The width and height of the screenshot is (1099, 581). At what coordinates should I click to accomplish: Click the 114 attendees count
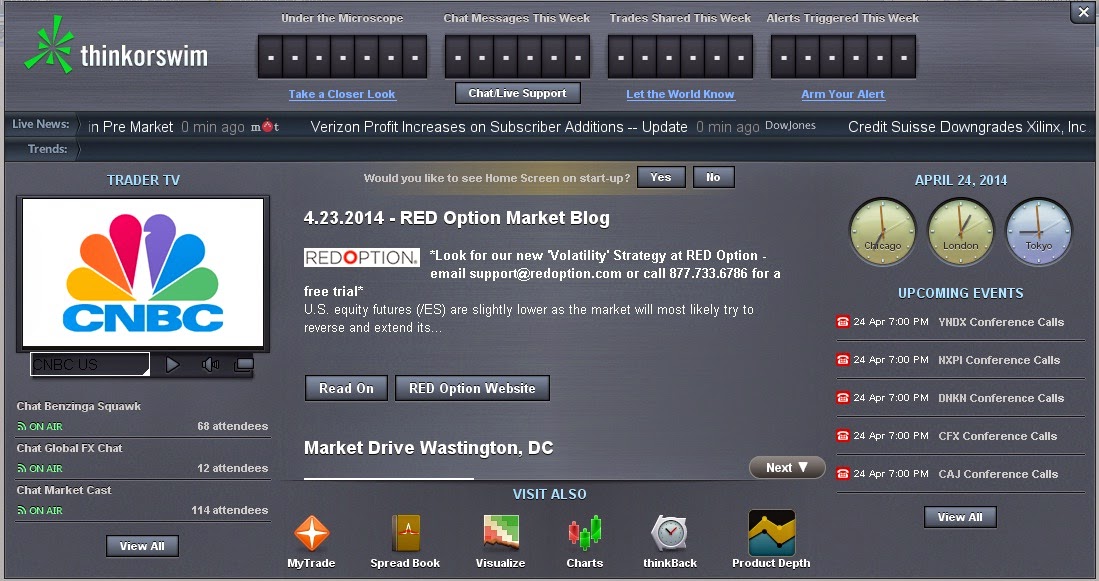coord(230,510)
